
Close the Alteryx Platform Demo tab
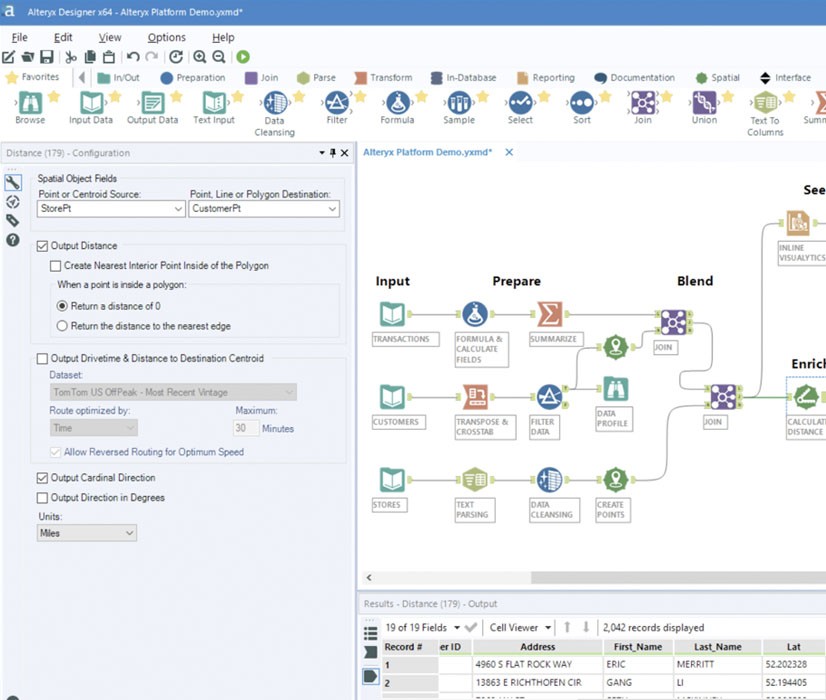[x=509, y=152]
